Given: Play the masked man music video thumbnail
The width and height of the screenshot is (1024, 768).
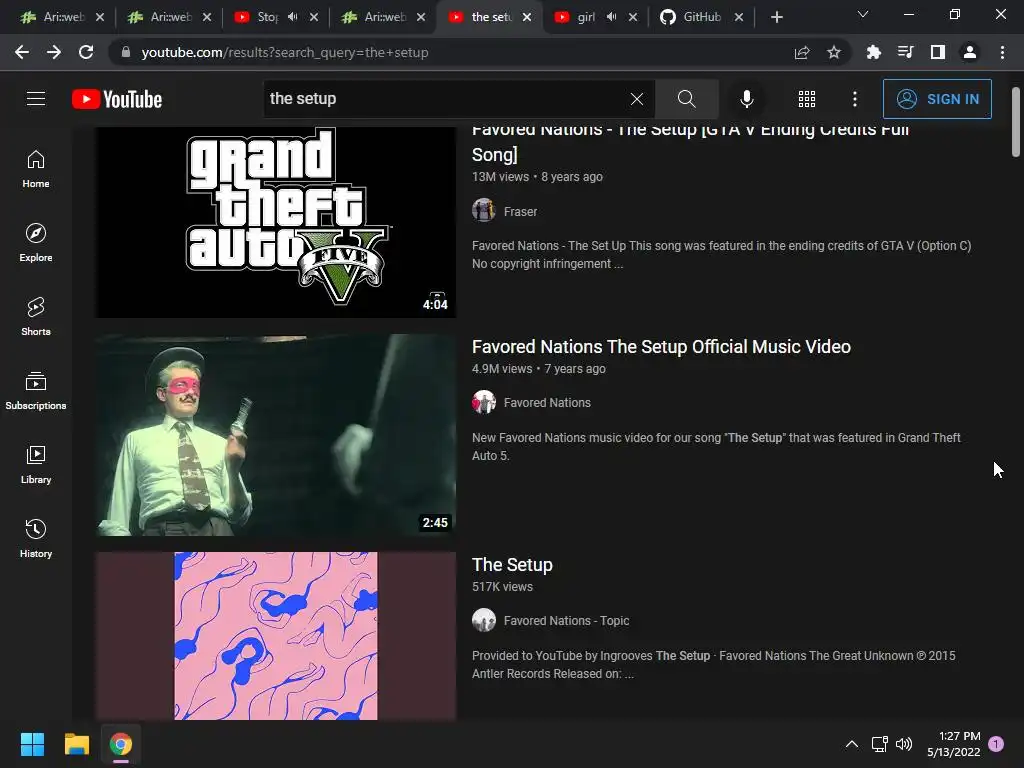Looking at the screenshot, I should point(276,435).
